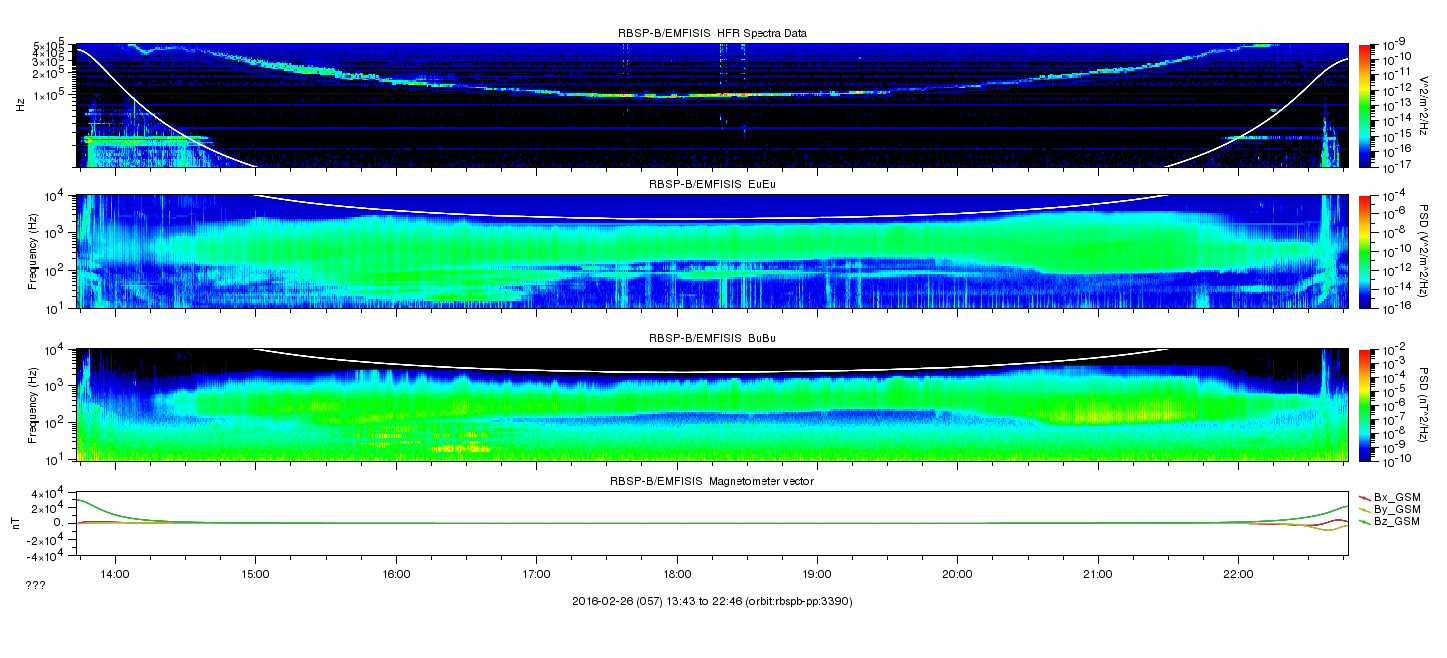1447x658 pixels.
Task: Click the date range caption text
Action: tap(712, 601)
